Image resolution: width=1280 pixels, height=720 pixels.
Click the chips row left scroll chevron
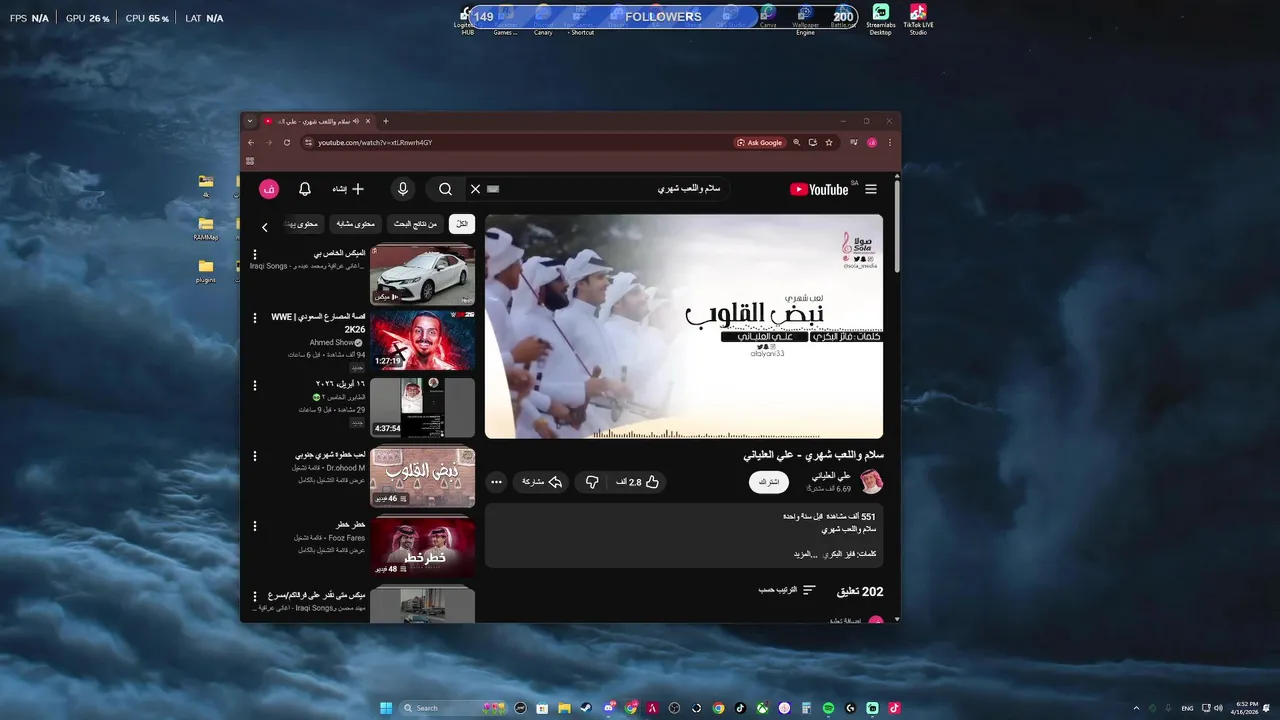click(265, 227)
